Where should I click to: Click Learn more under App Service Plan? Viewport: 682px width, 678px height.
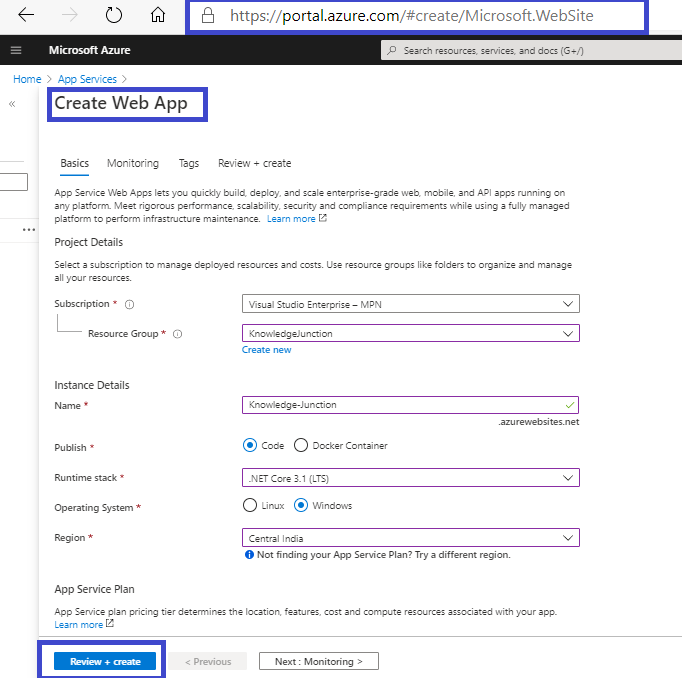79,625
